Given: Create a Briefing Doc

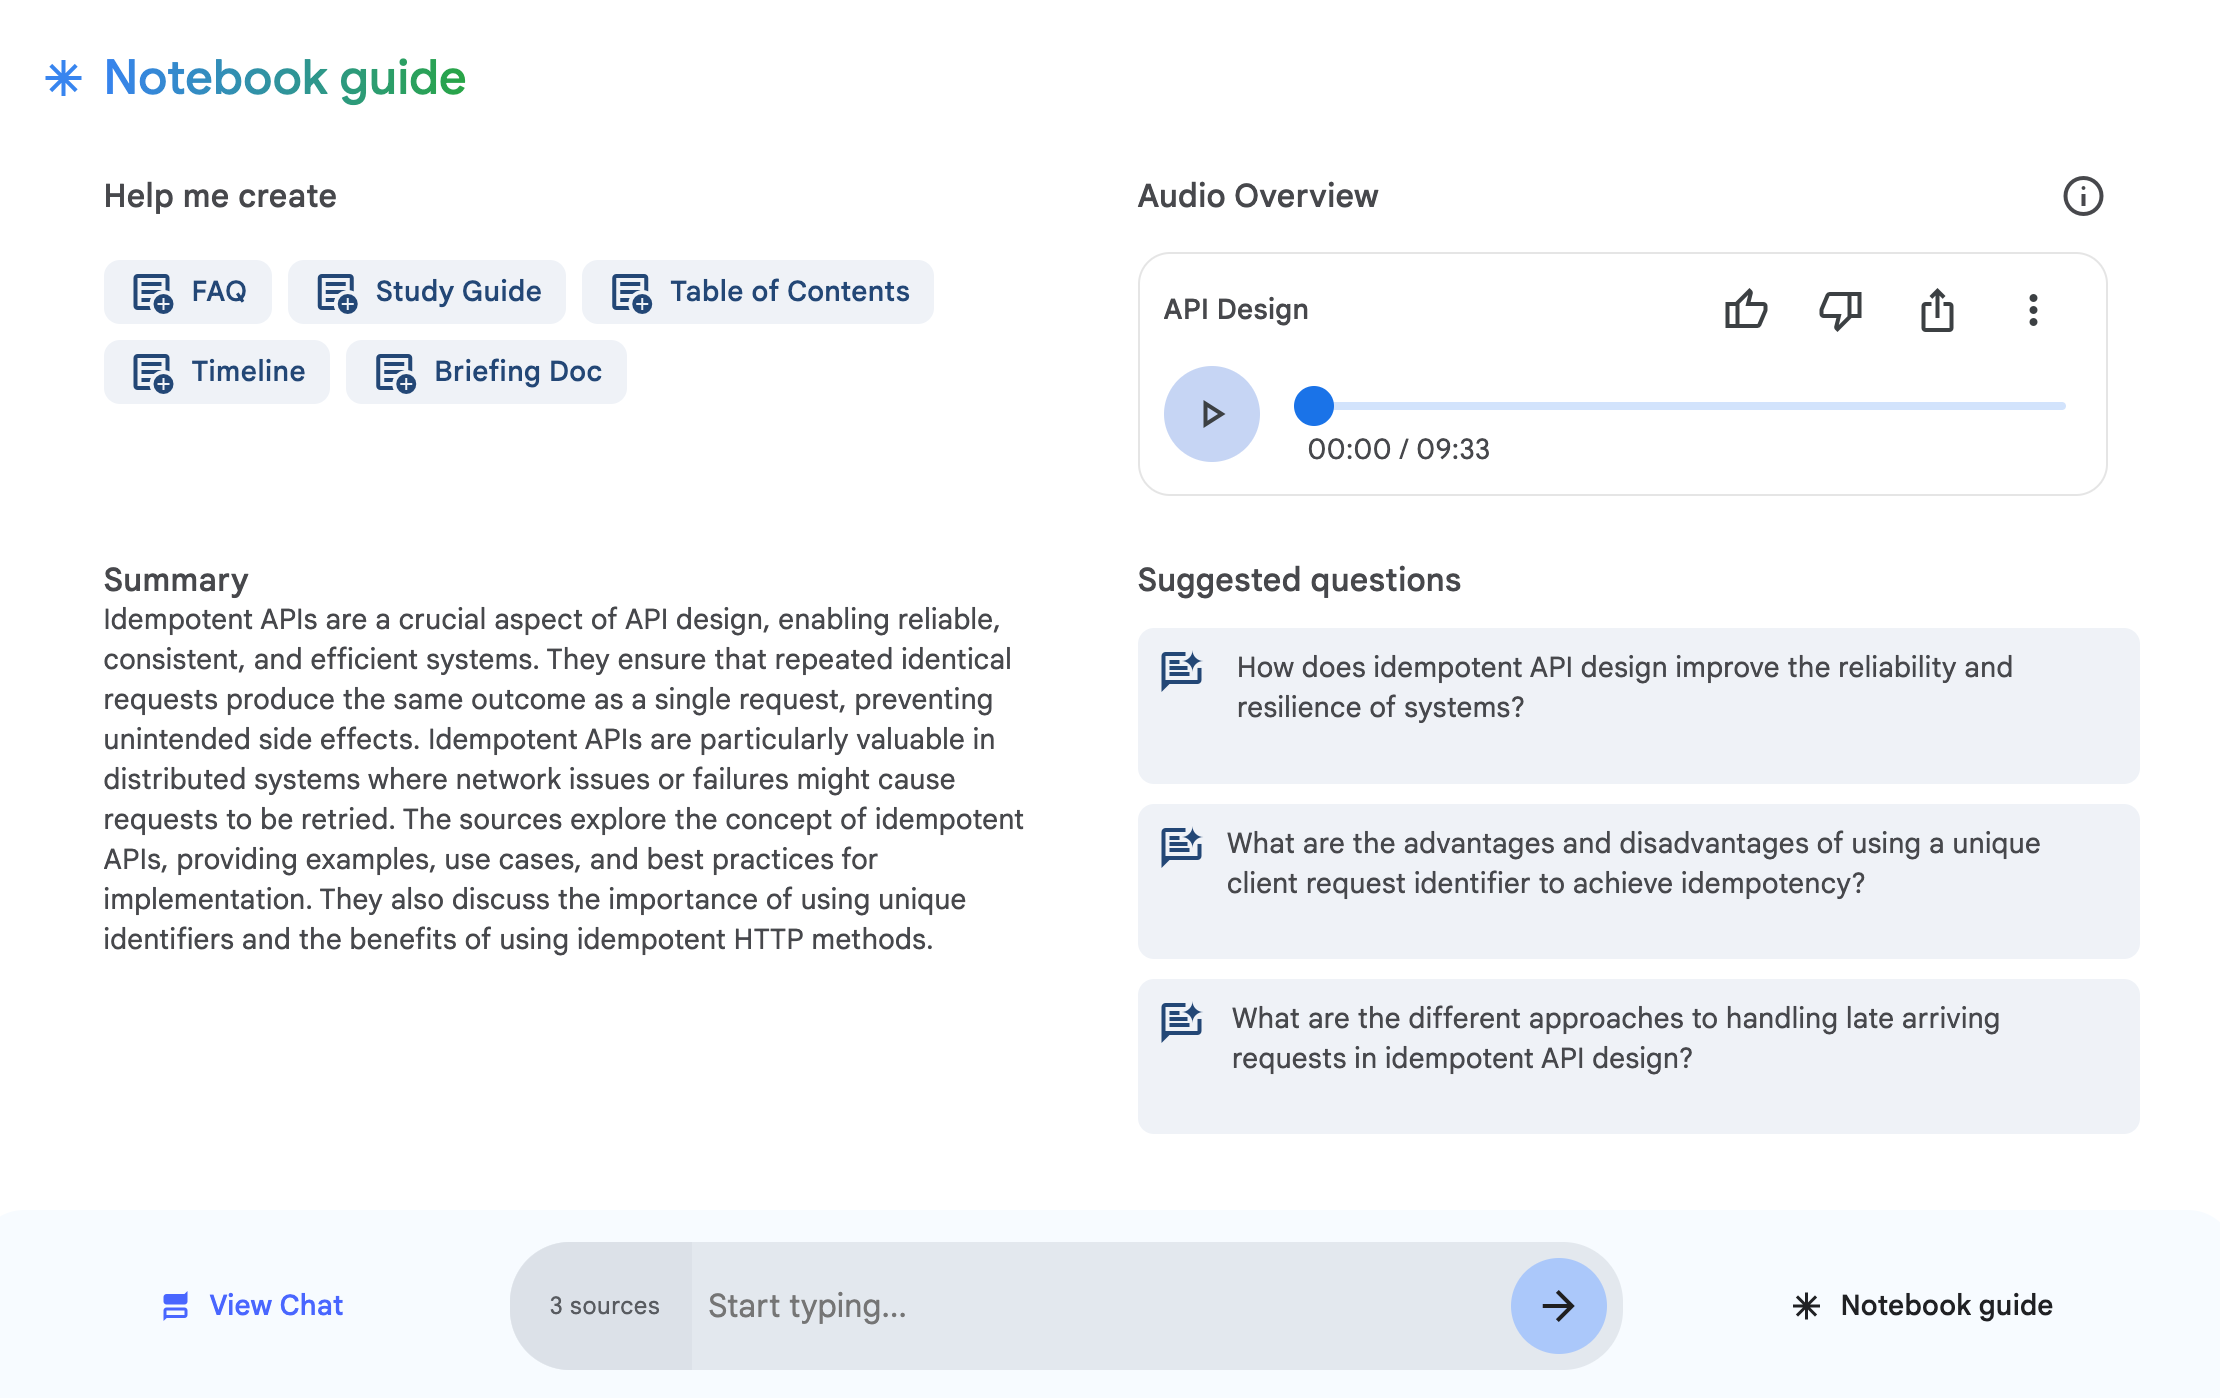Looking at the screenshot, I should 486,372.
